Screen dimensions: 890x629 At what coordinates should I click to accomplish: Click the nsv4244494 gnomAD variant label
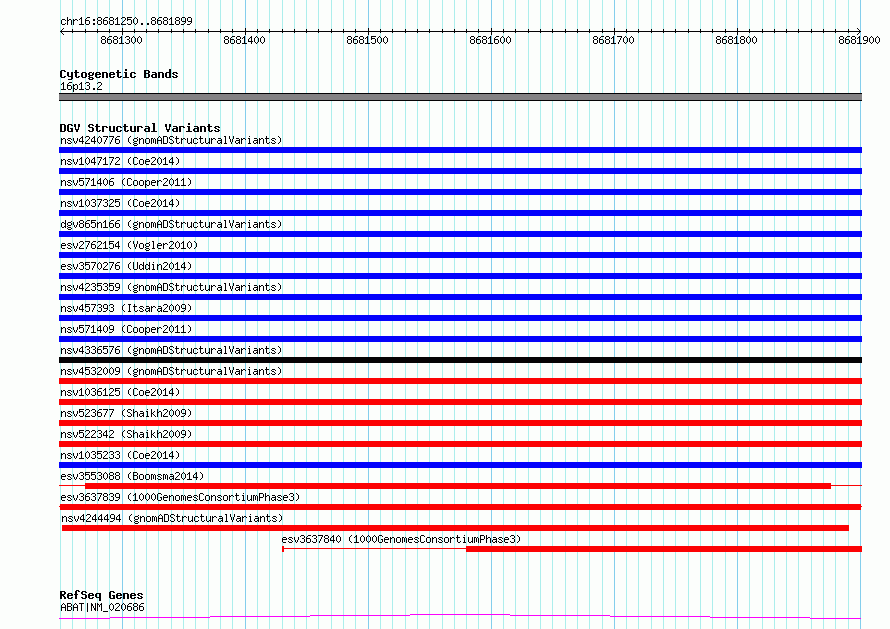point(172,518)
